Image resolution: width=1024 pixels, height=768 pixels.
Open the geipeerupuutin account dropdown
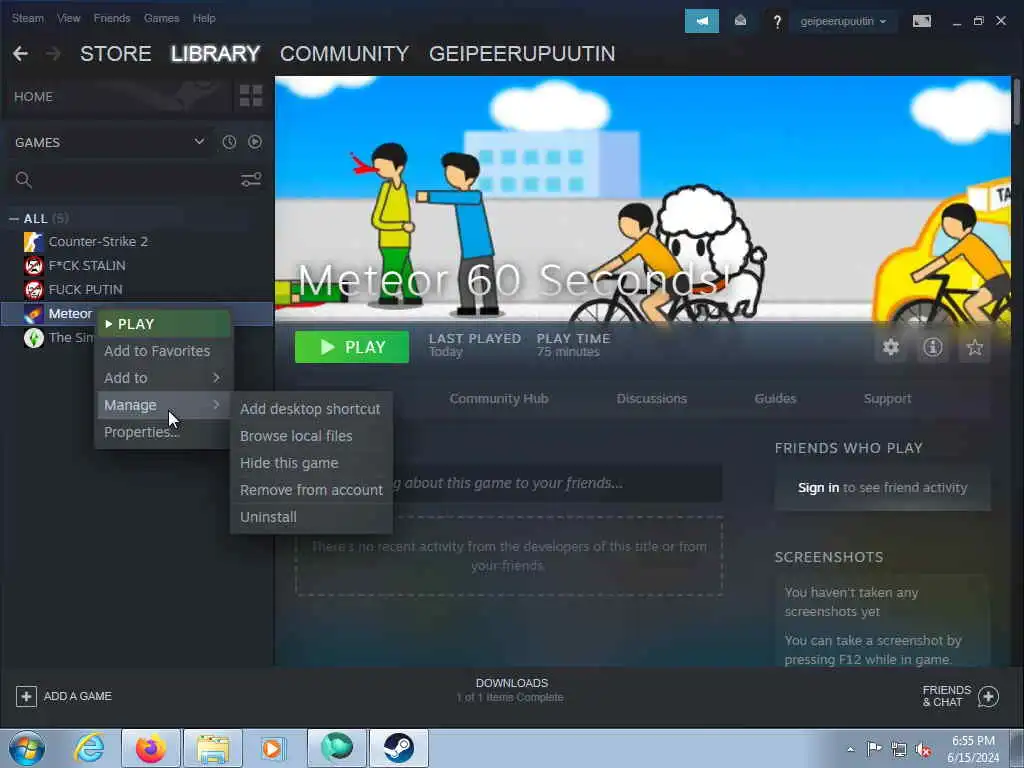pyautogui.click(x=843, y=21)
